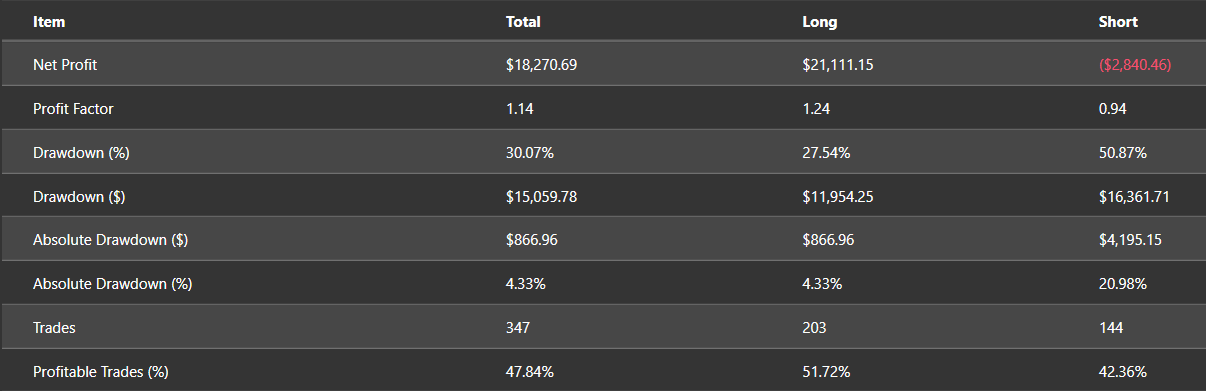
Task: Select the Trades row label
Action: tap(54, 327)
